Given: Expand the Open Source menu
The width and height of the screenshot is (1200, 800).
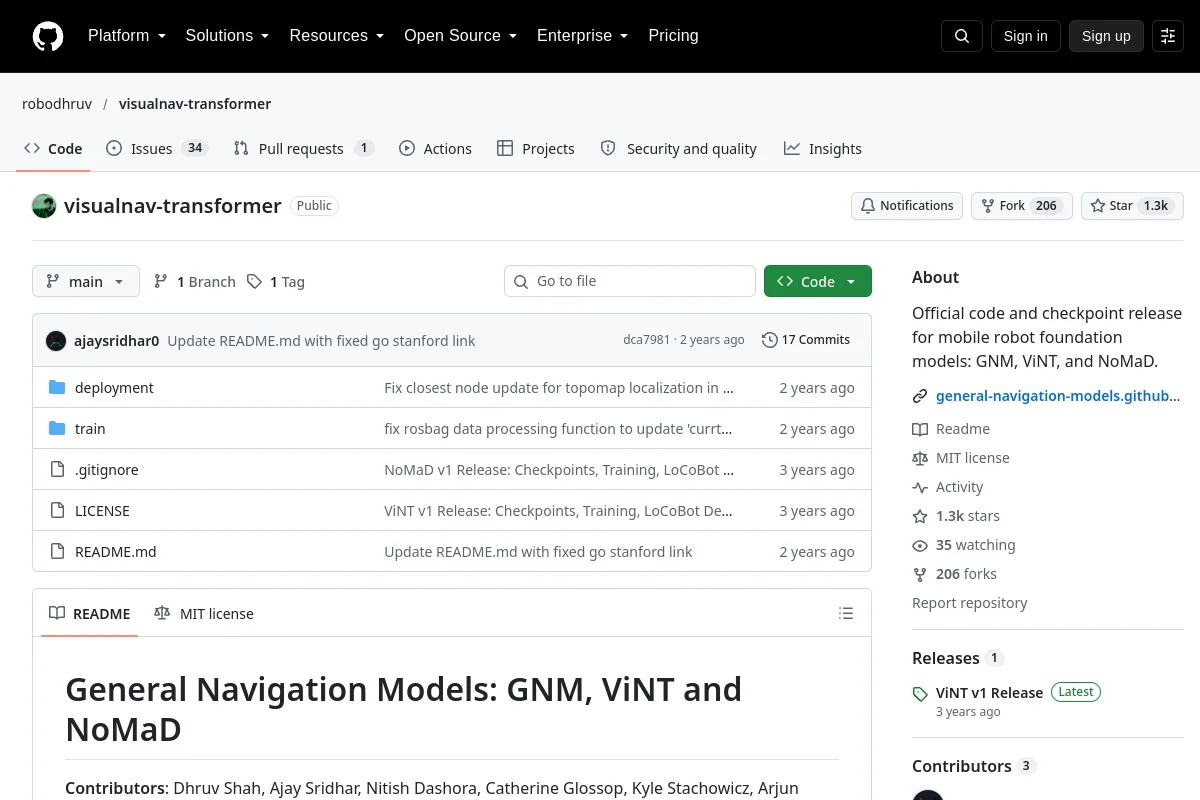Looking at the screenshot, I should click(x=460, y=36).
